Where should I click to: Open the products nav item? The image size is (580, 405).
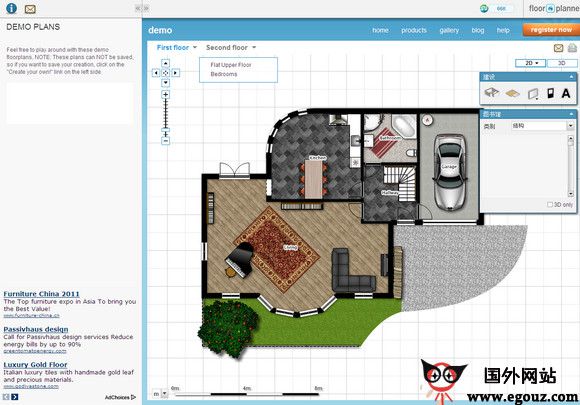pos(414,30)
